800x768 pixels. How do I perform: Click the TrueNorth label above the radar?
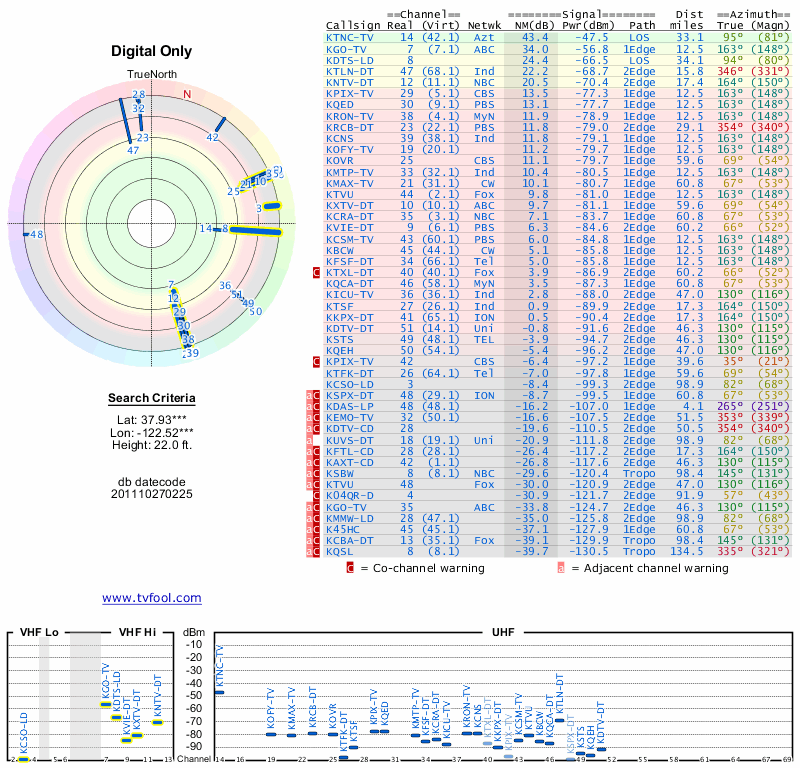point(152,75)
